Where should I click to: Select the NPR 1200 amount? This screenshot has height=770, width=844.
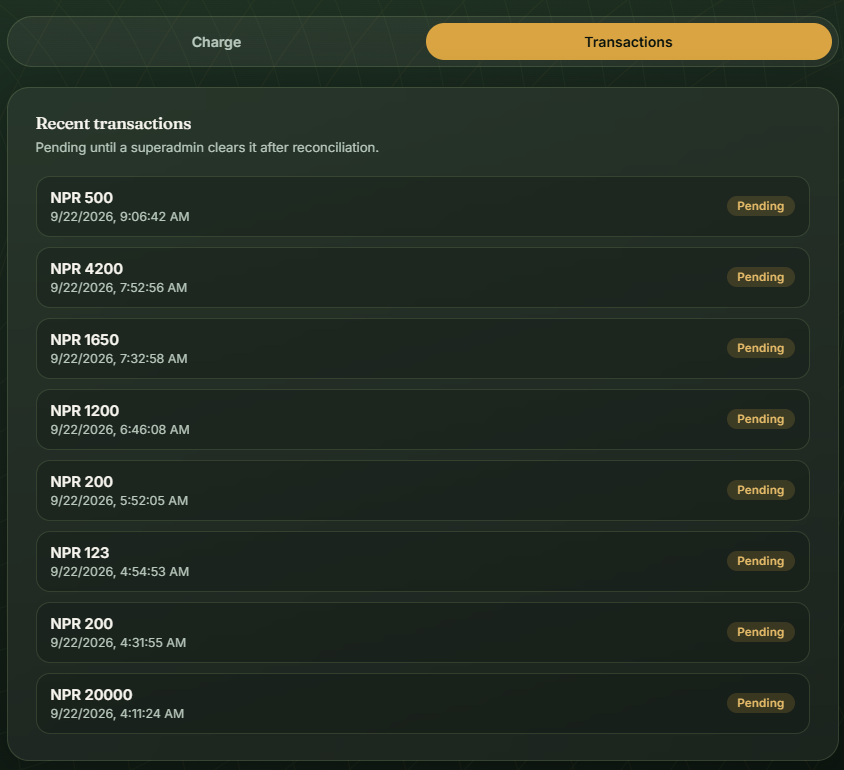[x=85, y=411]
